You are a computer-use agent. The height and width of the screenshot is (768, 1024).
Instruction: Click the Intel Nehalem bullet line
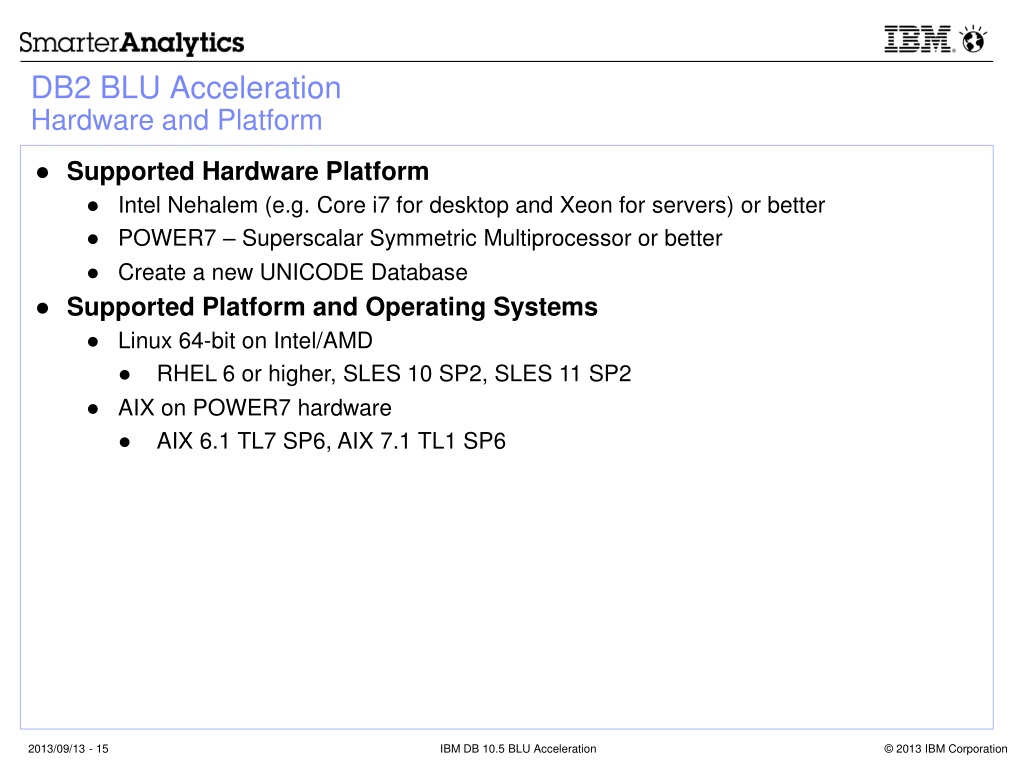tap(471, 205)
